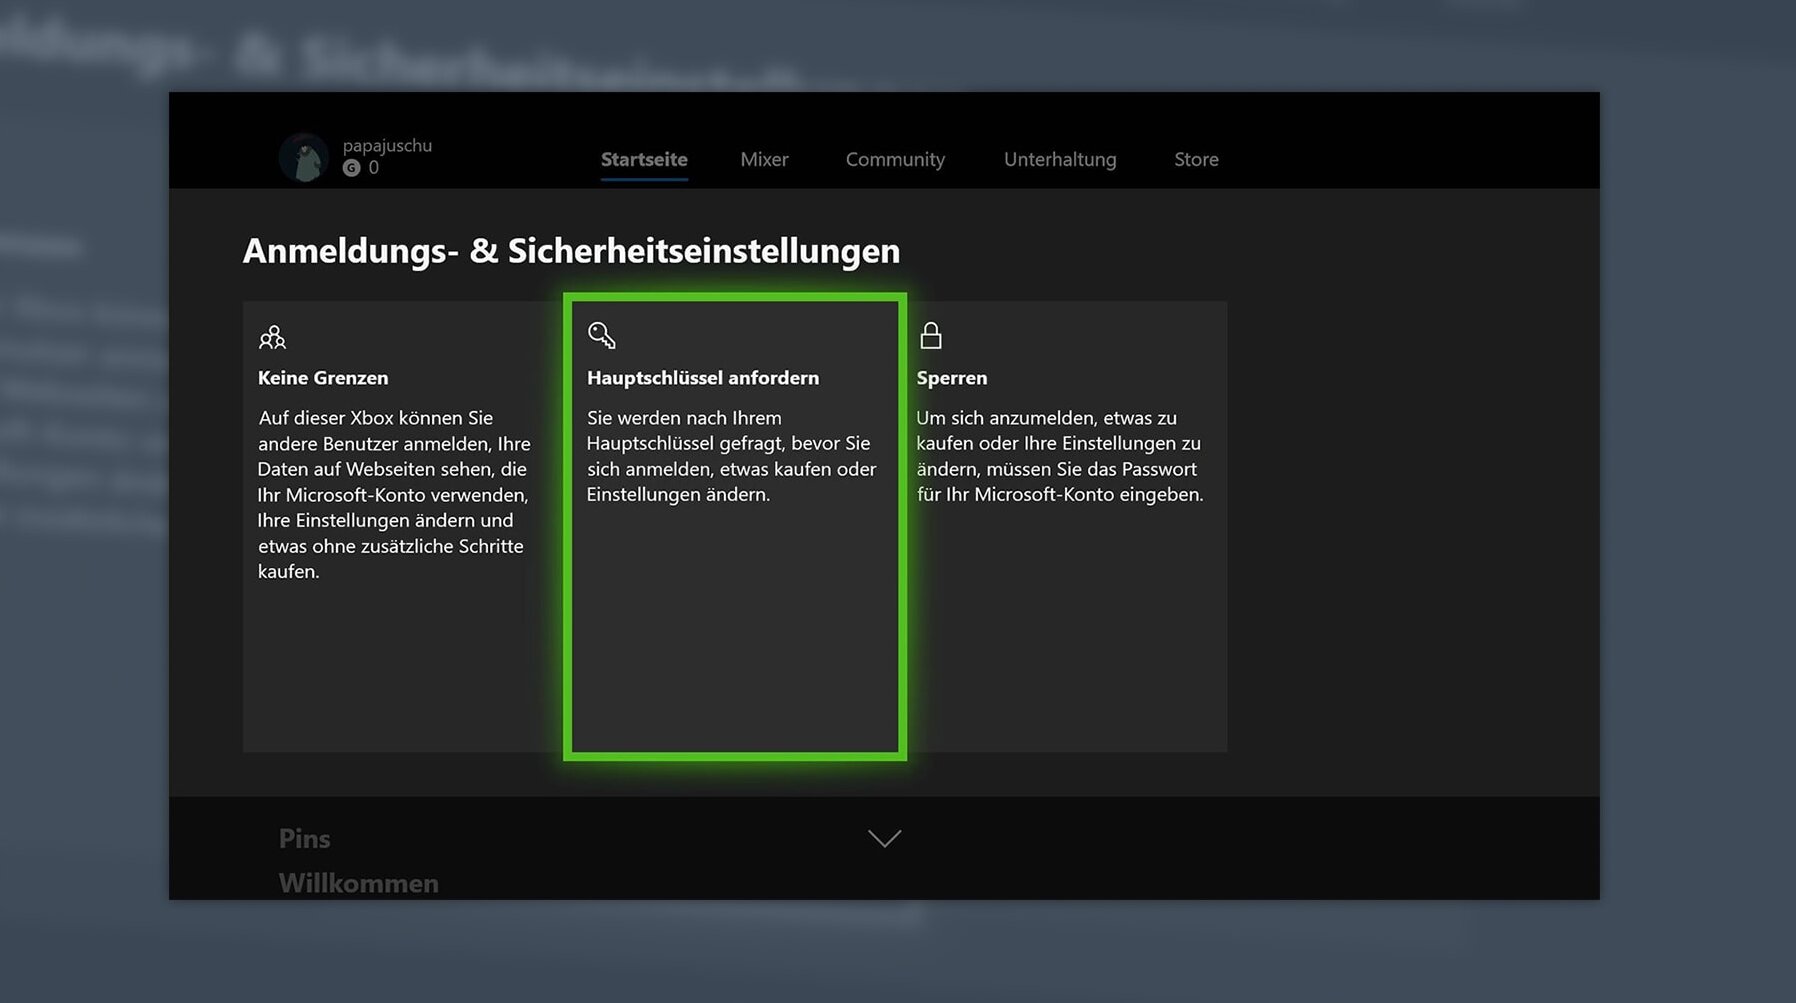Click the Keine Grenzen description text
1796x1003 pixels.
click(x=394, y=494)
